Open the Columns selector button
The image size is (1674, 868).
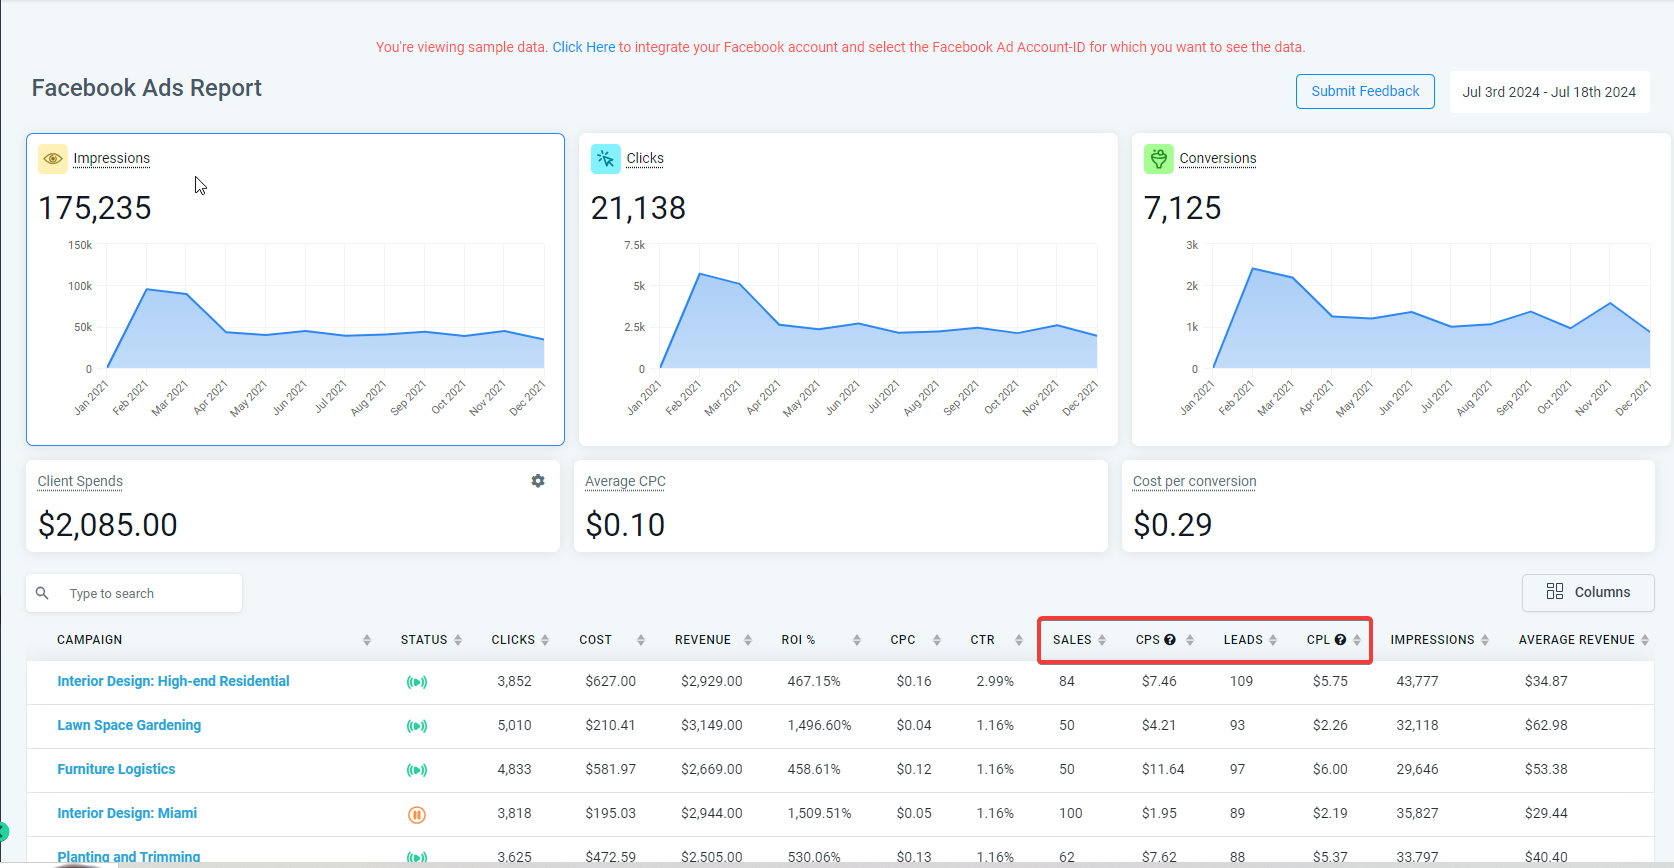tap(1588, 592)
